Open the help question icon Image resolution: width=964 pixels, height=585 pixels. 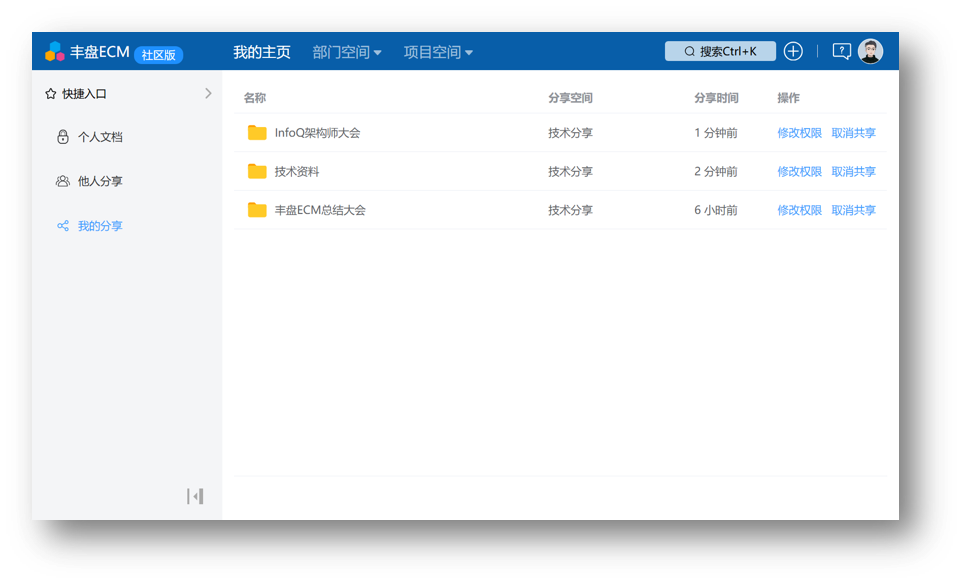coord(841,51)
